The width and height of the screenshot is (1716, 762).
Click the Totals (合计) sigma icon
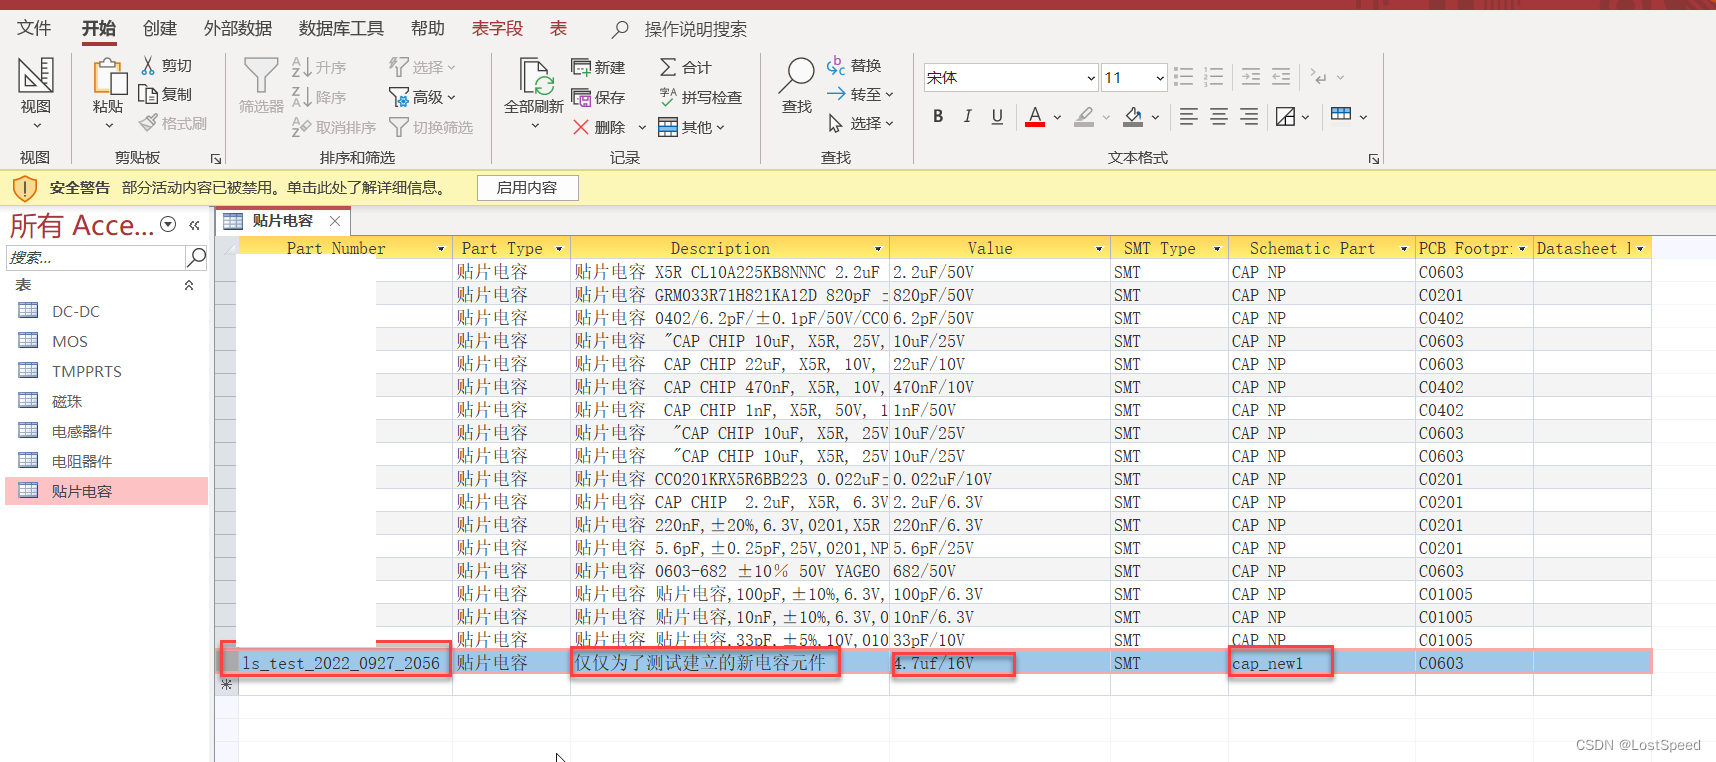pos(668,67)
